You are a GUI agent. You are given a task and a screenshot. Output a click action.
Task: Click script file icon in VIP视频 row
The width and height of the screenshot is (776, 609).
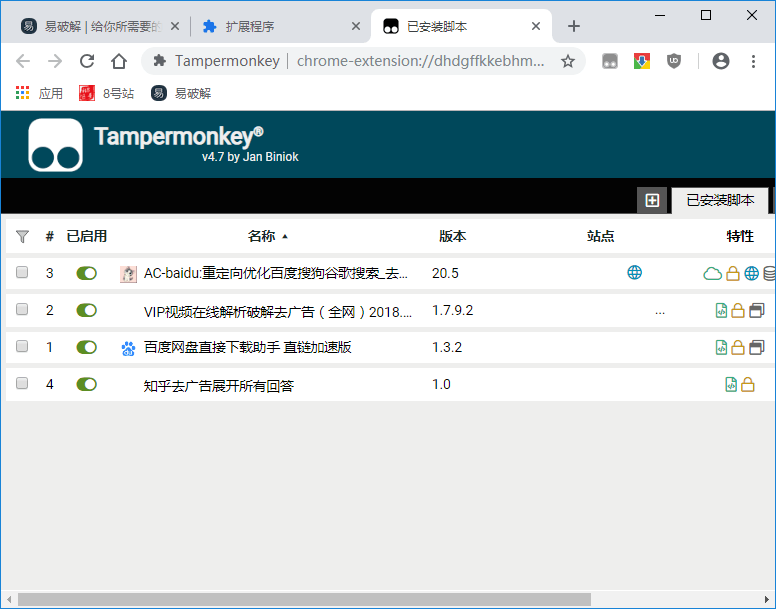721,310
